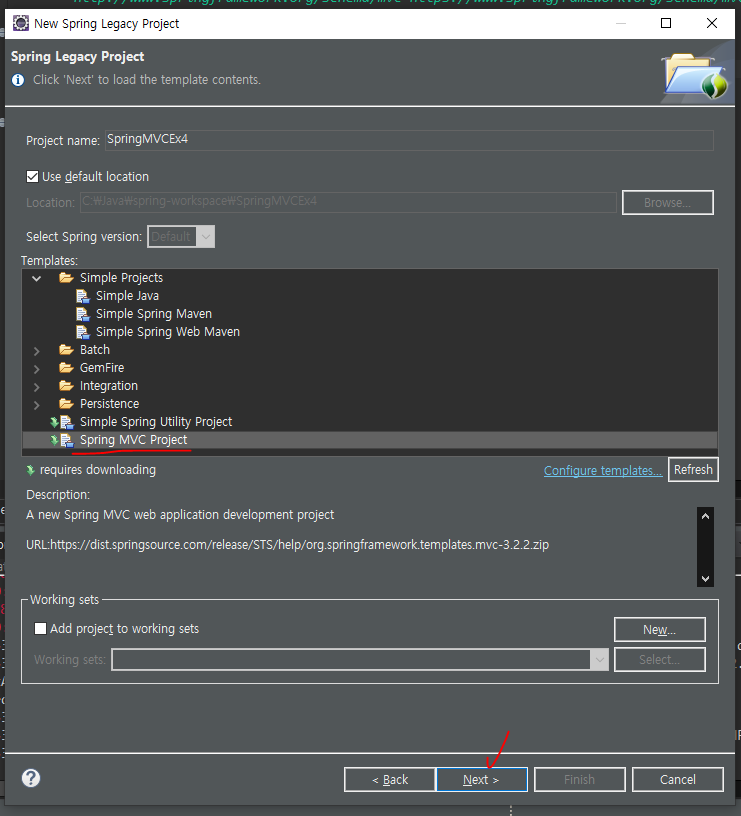Collapse the Simple Projects folder
This screenshot has width=741, height=816.
pyautogui.click(x=36, y=278)
